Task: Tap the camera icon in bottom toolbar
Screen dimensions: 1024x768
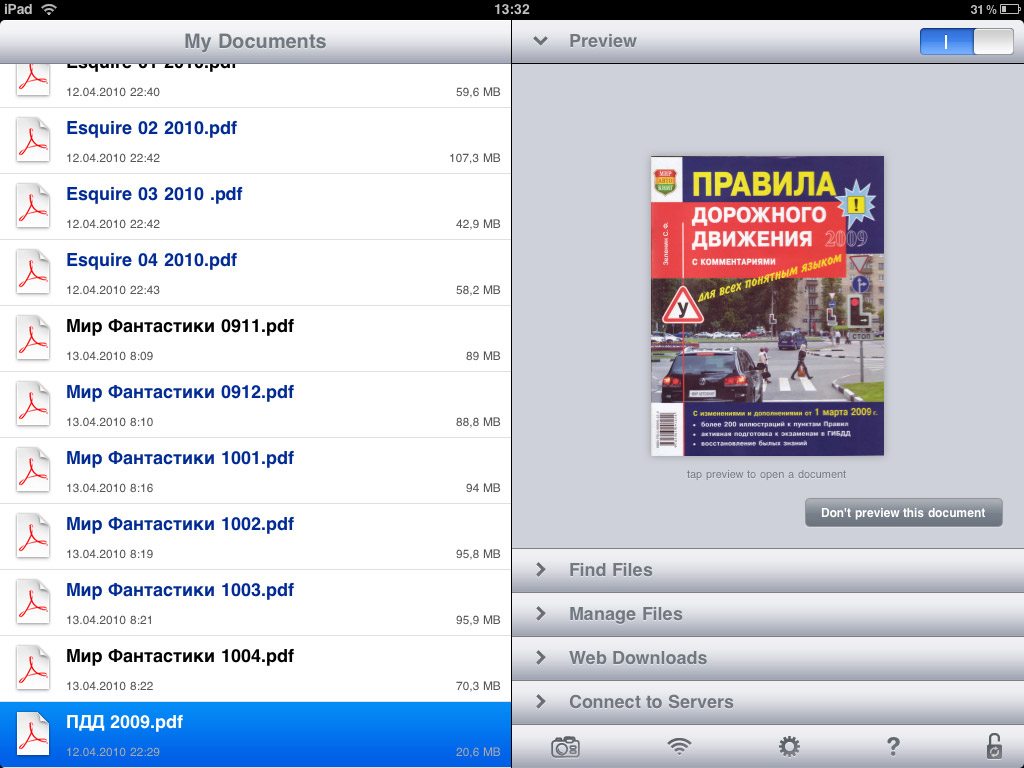Action: (565, 746)
